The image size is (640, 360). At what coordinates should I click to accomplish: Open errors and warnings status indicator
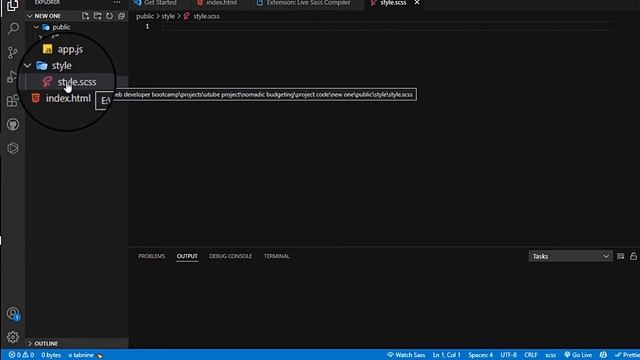[x=21, y=355]
